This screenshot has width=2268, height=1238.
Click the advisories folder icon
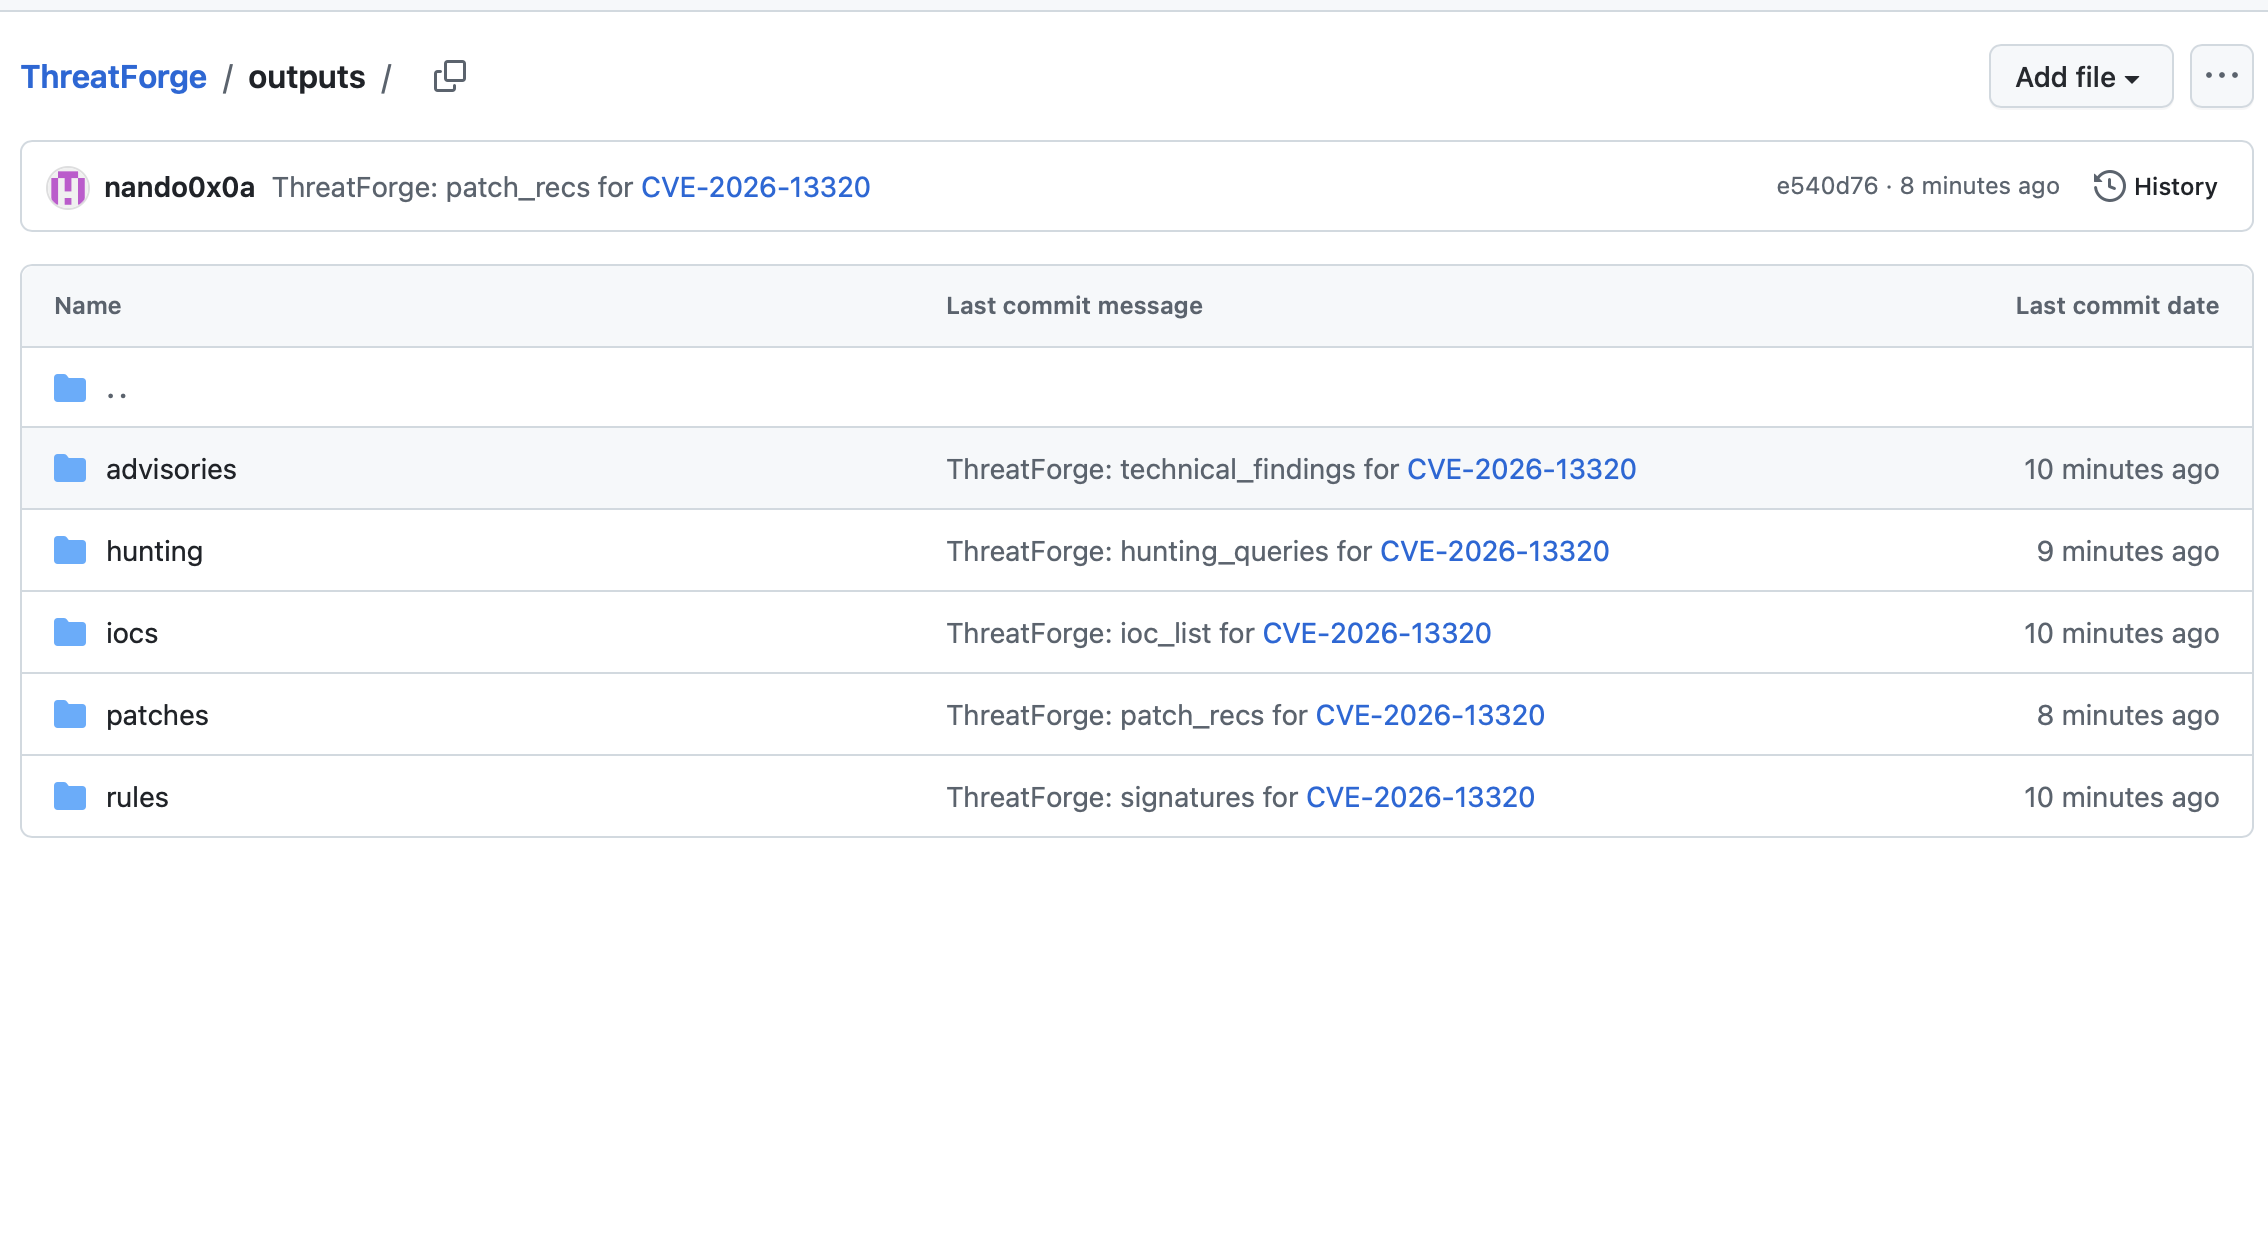tap(70, 468)
